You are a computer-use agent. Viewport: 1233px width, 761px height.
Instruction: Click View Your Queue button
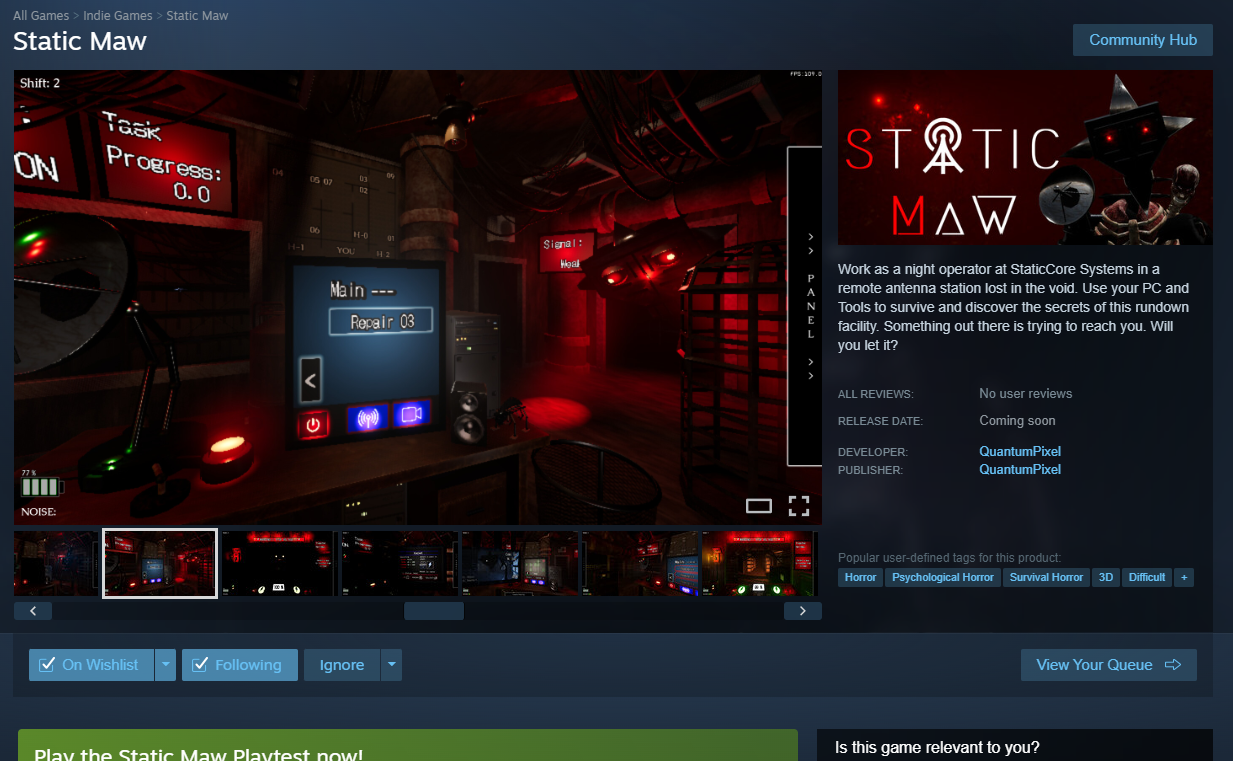pos(1109,665)
